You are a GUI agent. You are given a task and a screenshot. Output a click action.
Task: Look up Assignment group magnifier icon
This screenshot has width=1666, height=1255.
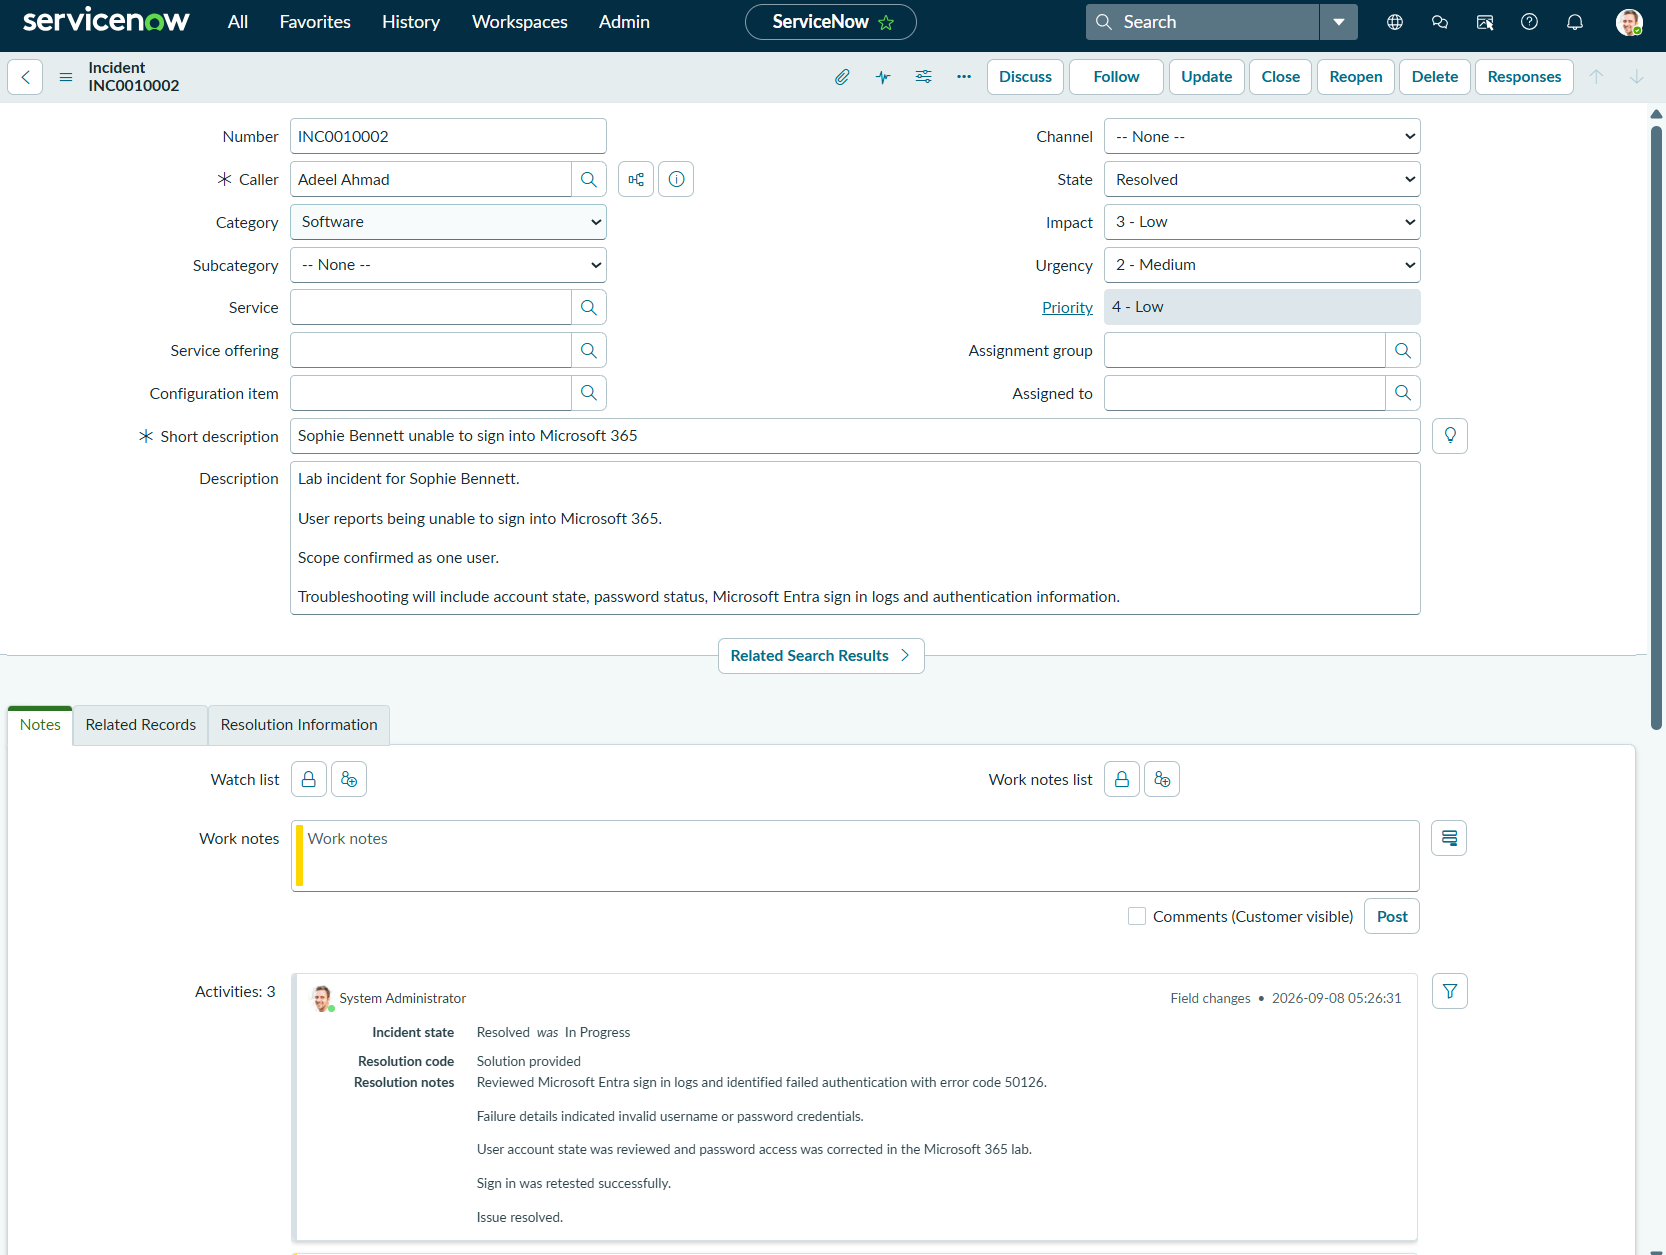click(1403, 350)
